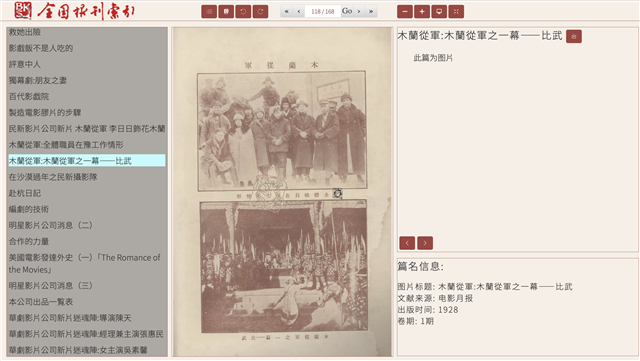Click the page view document icon

tap(226, 11)
